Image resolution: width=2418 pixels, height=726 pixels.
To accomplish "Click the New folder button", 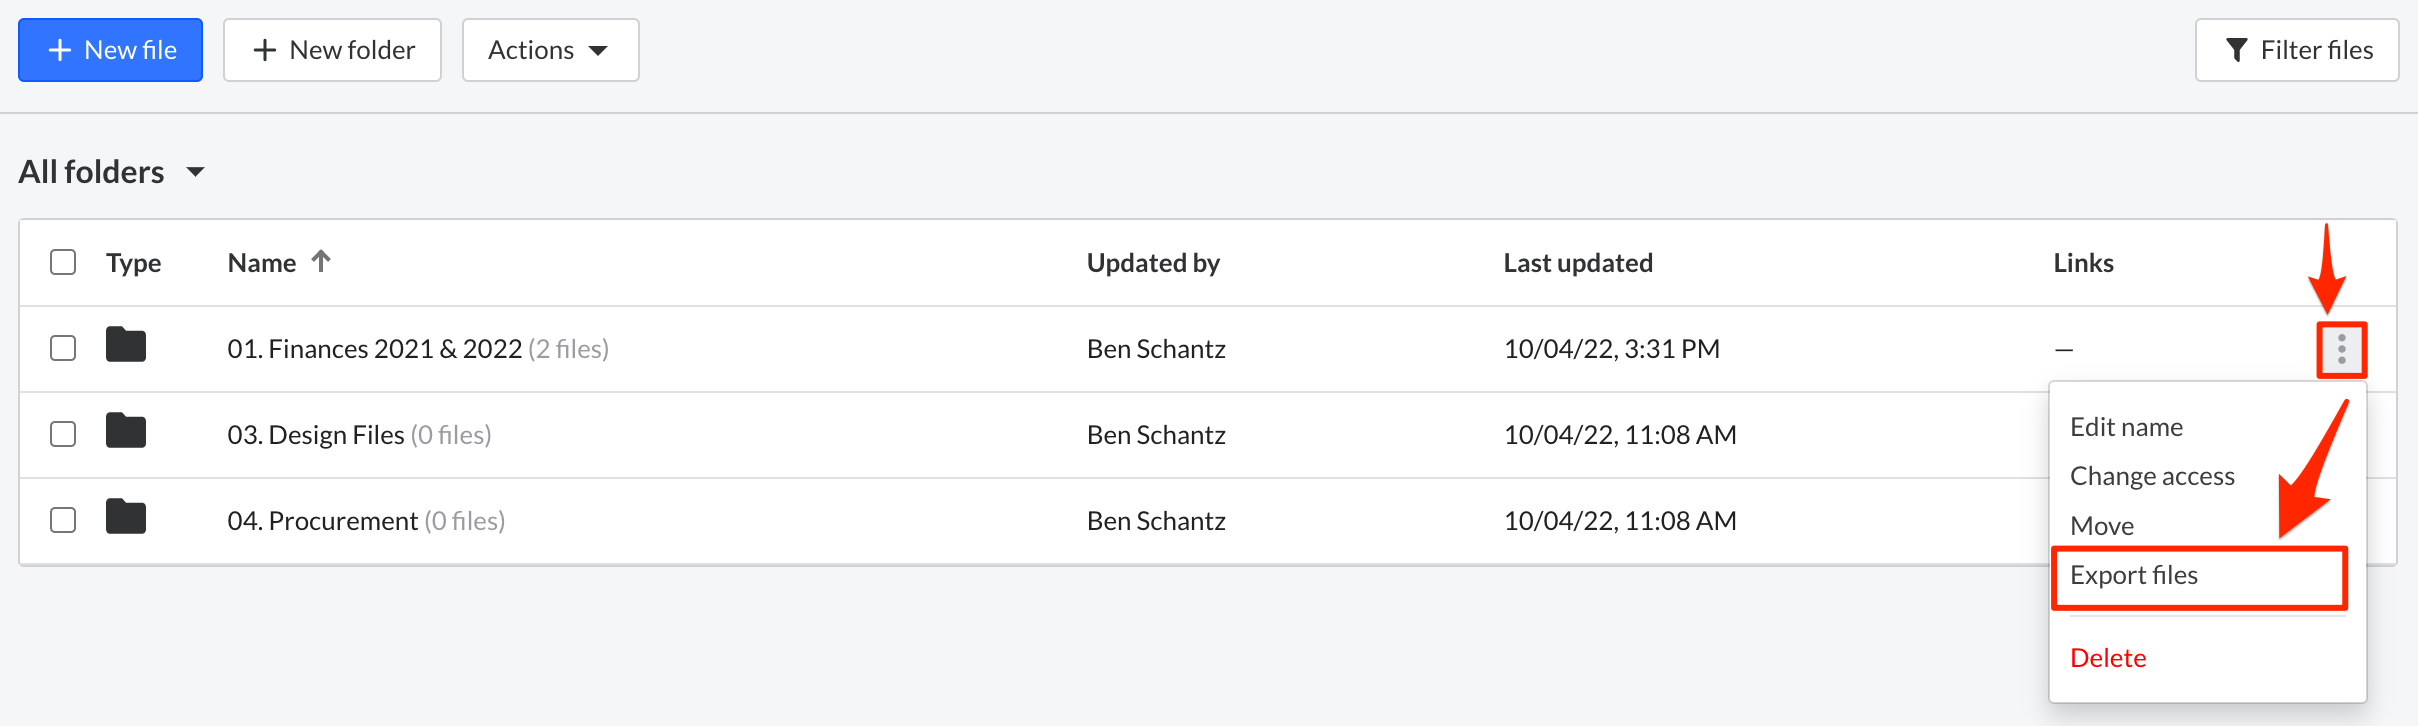I will pyautogui.click(x=332, y=49).
